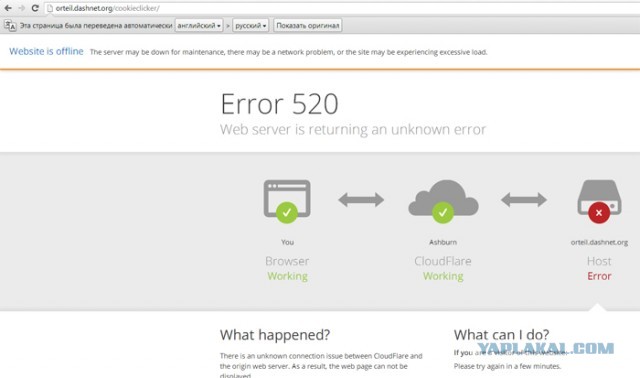The height and width of the screenshot is (378, 640).
Task: Click the 'Ashburn' location label
Action: (443, 242)
